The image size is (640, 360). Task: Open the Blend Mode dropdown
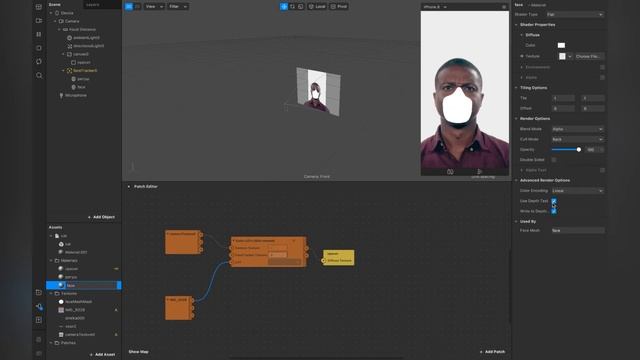(x=577, y=129)
